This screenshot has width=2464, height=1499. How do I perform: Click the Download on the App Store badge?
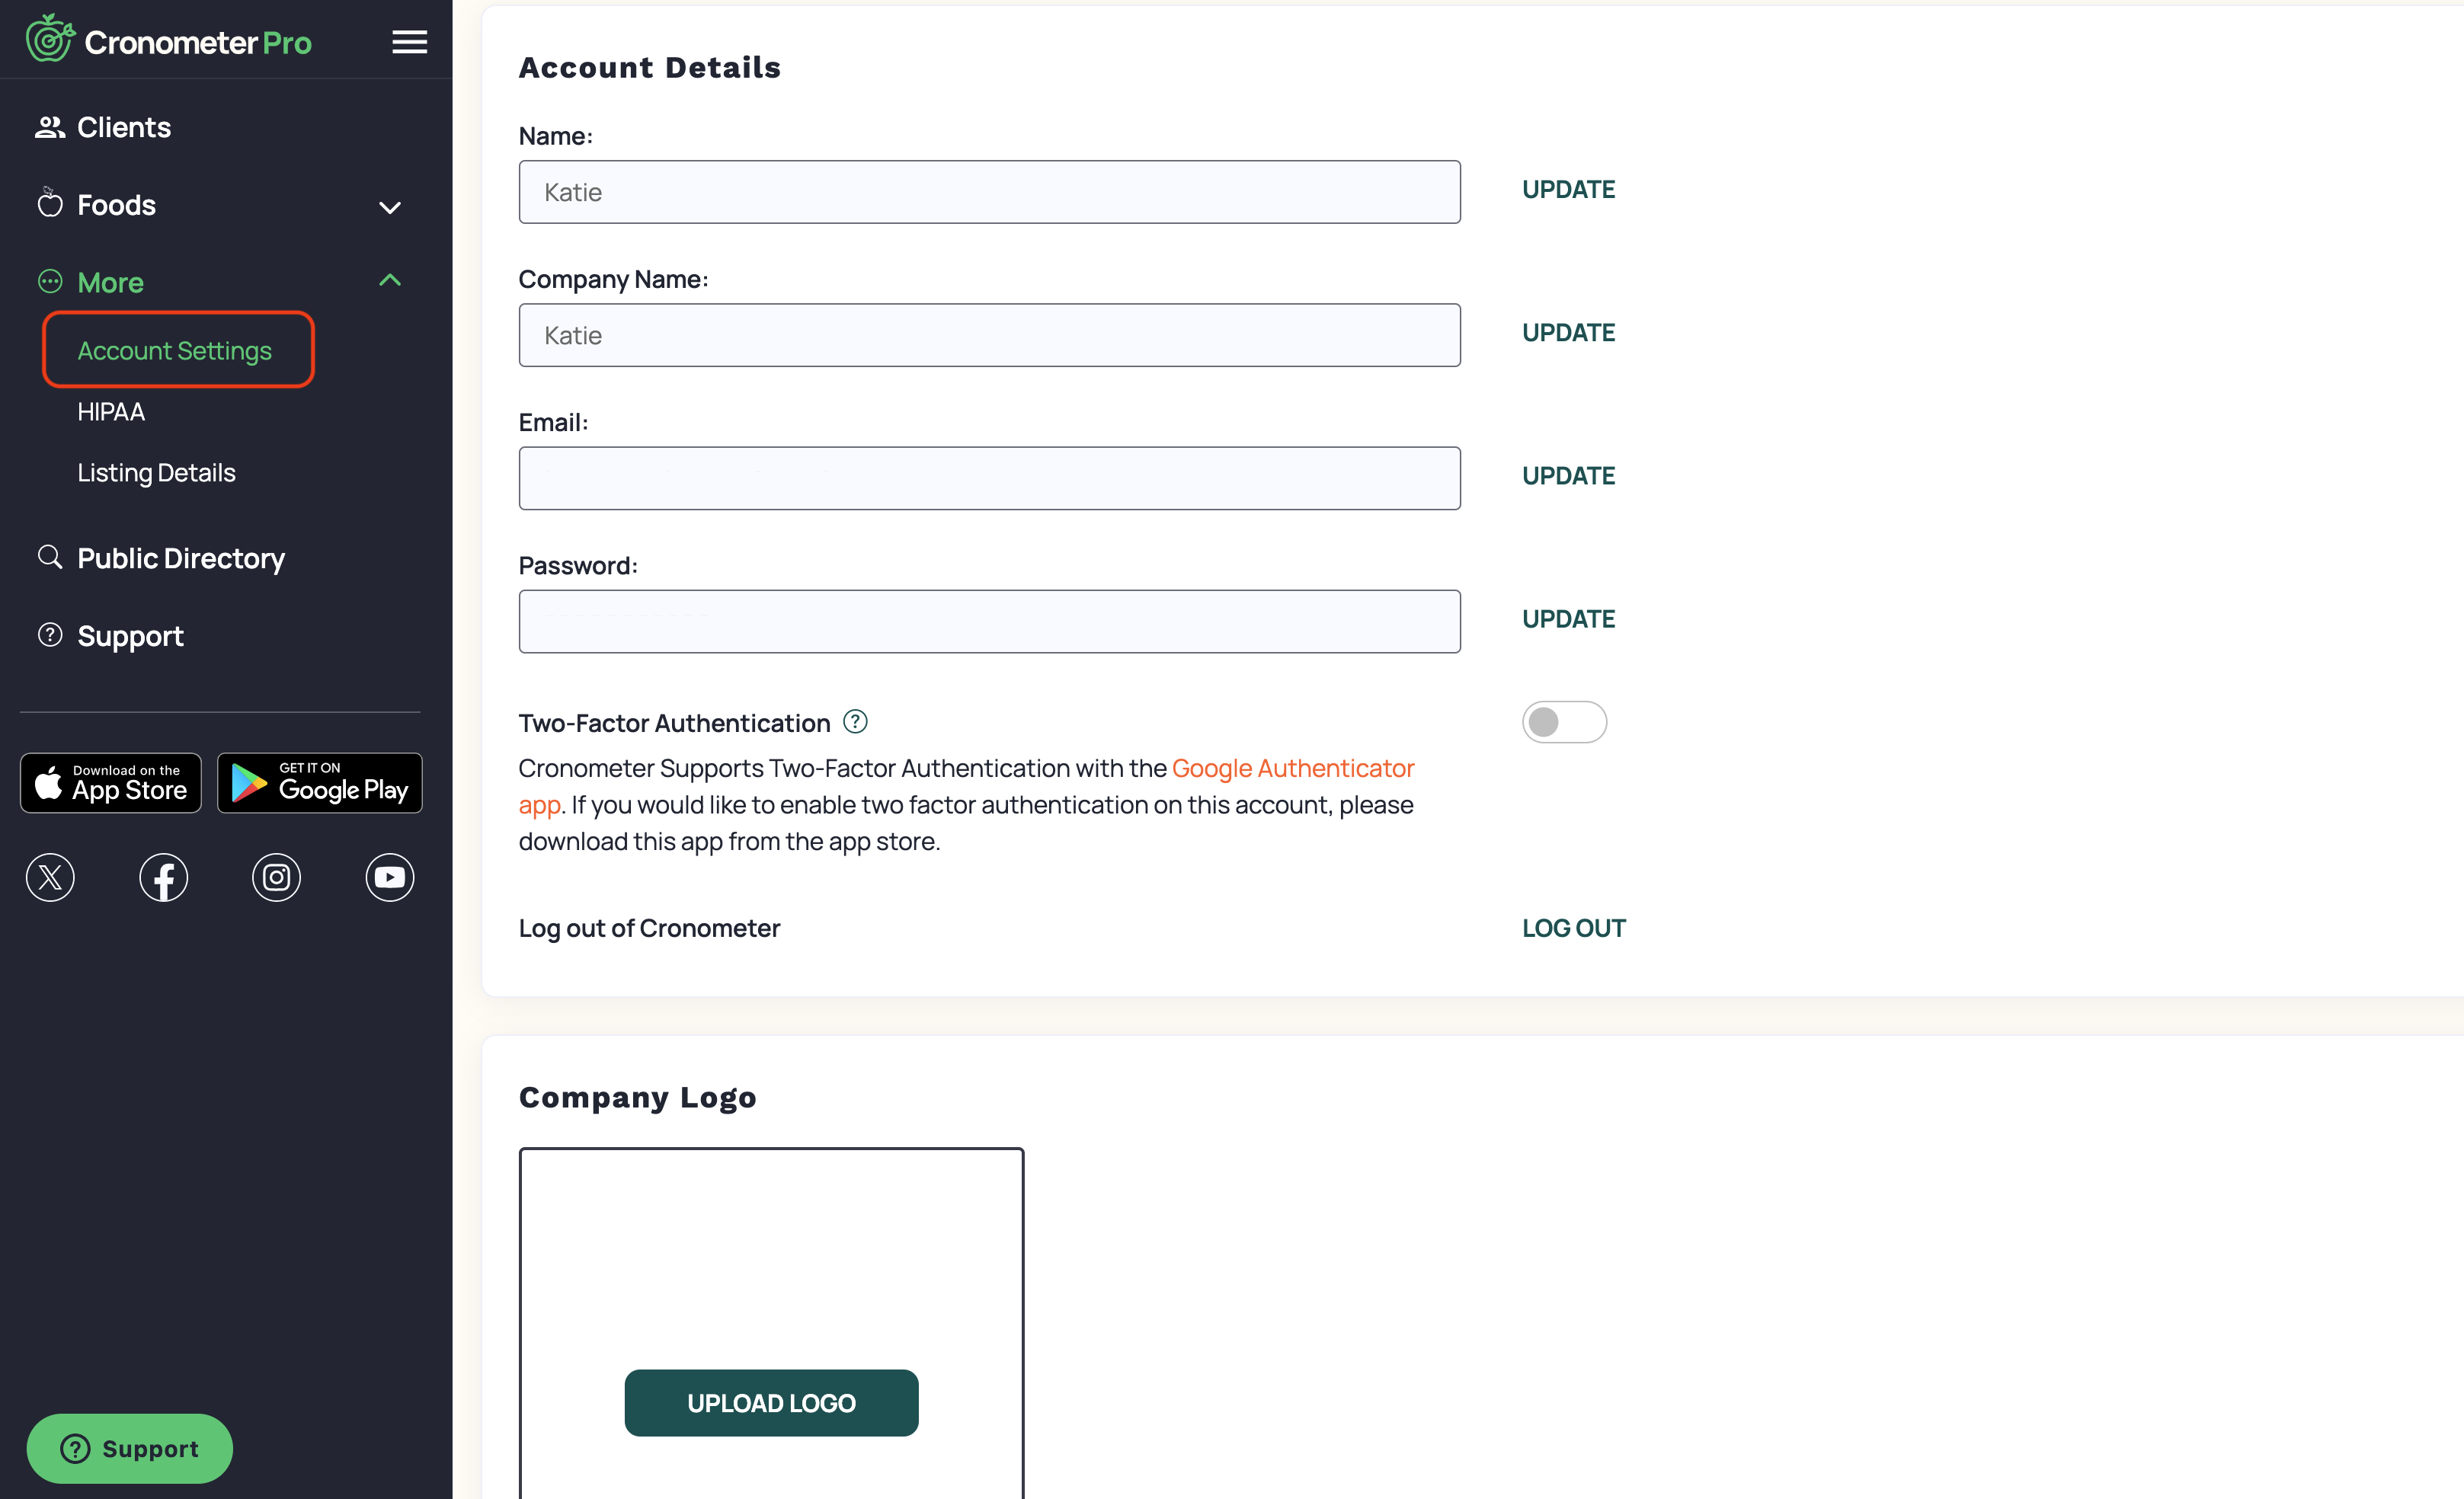point(111,782)
